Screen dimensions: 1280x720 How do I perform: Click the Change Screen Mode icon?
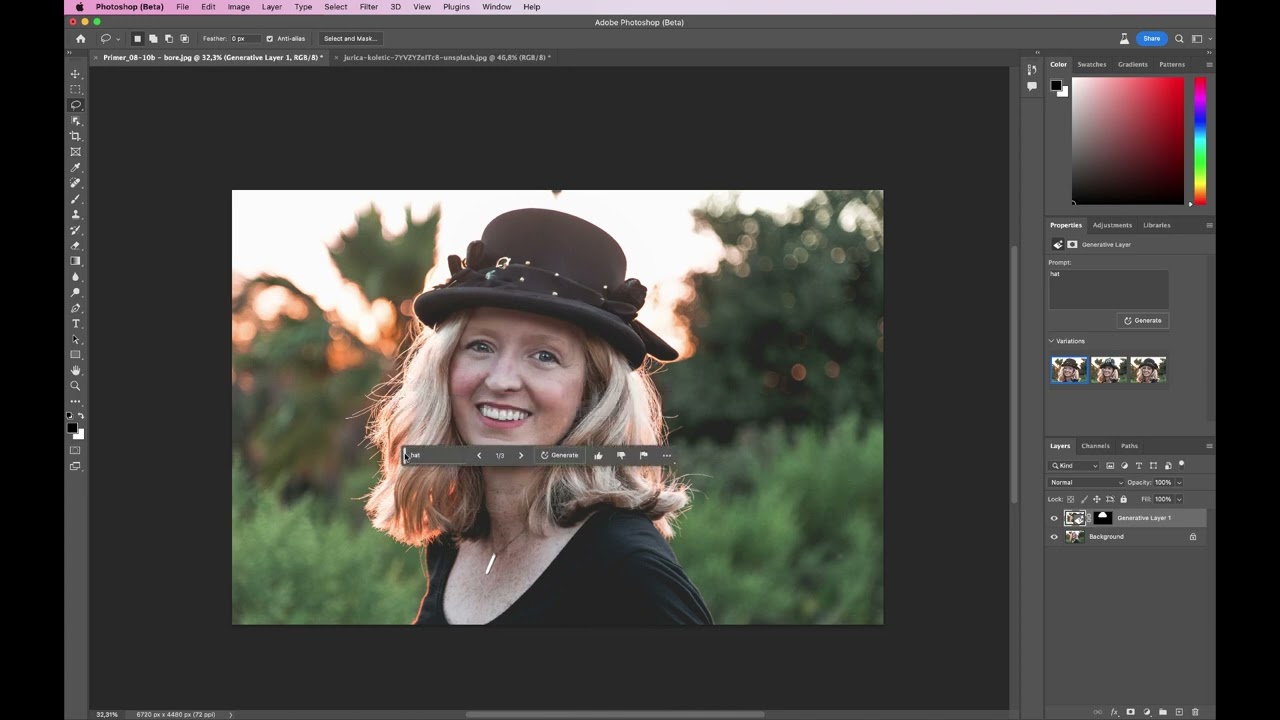point(75,466)
